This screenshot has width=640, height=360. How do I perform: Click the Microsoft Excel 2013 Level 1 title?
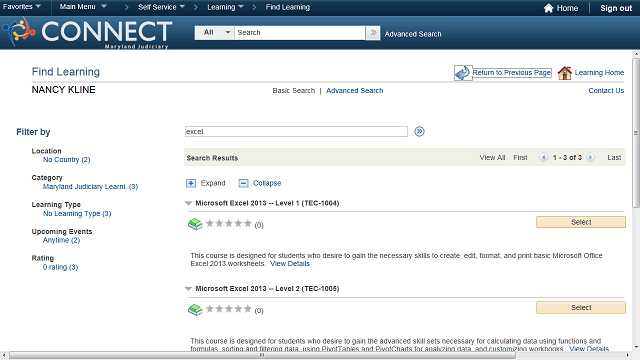[267, 203]
